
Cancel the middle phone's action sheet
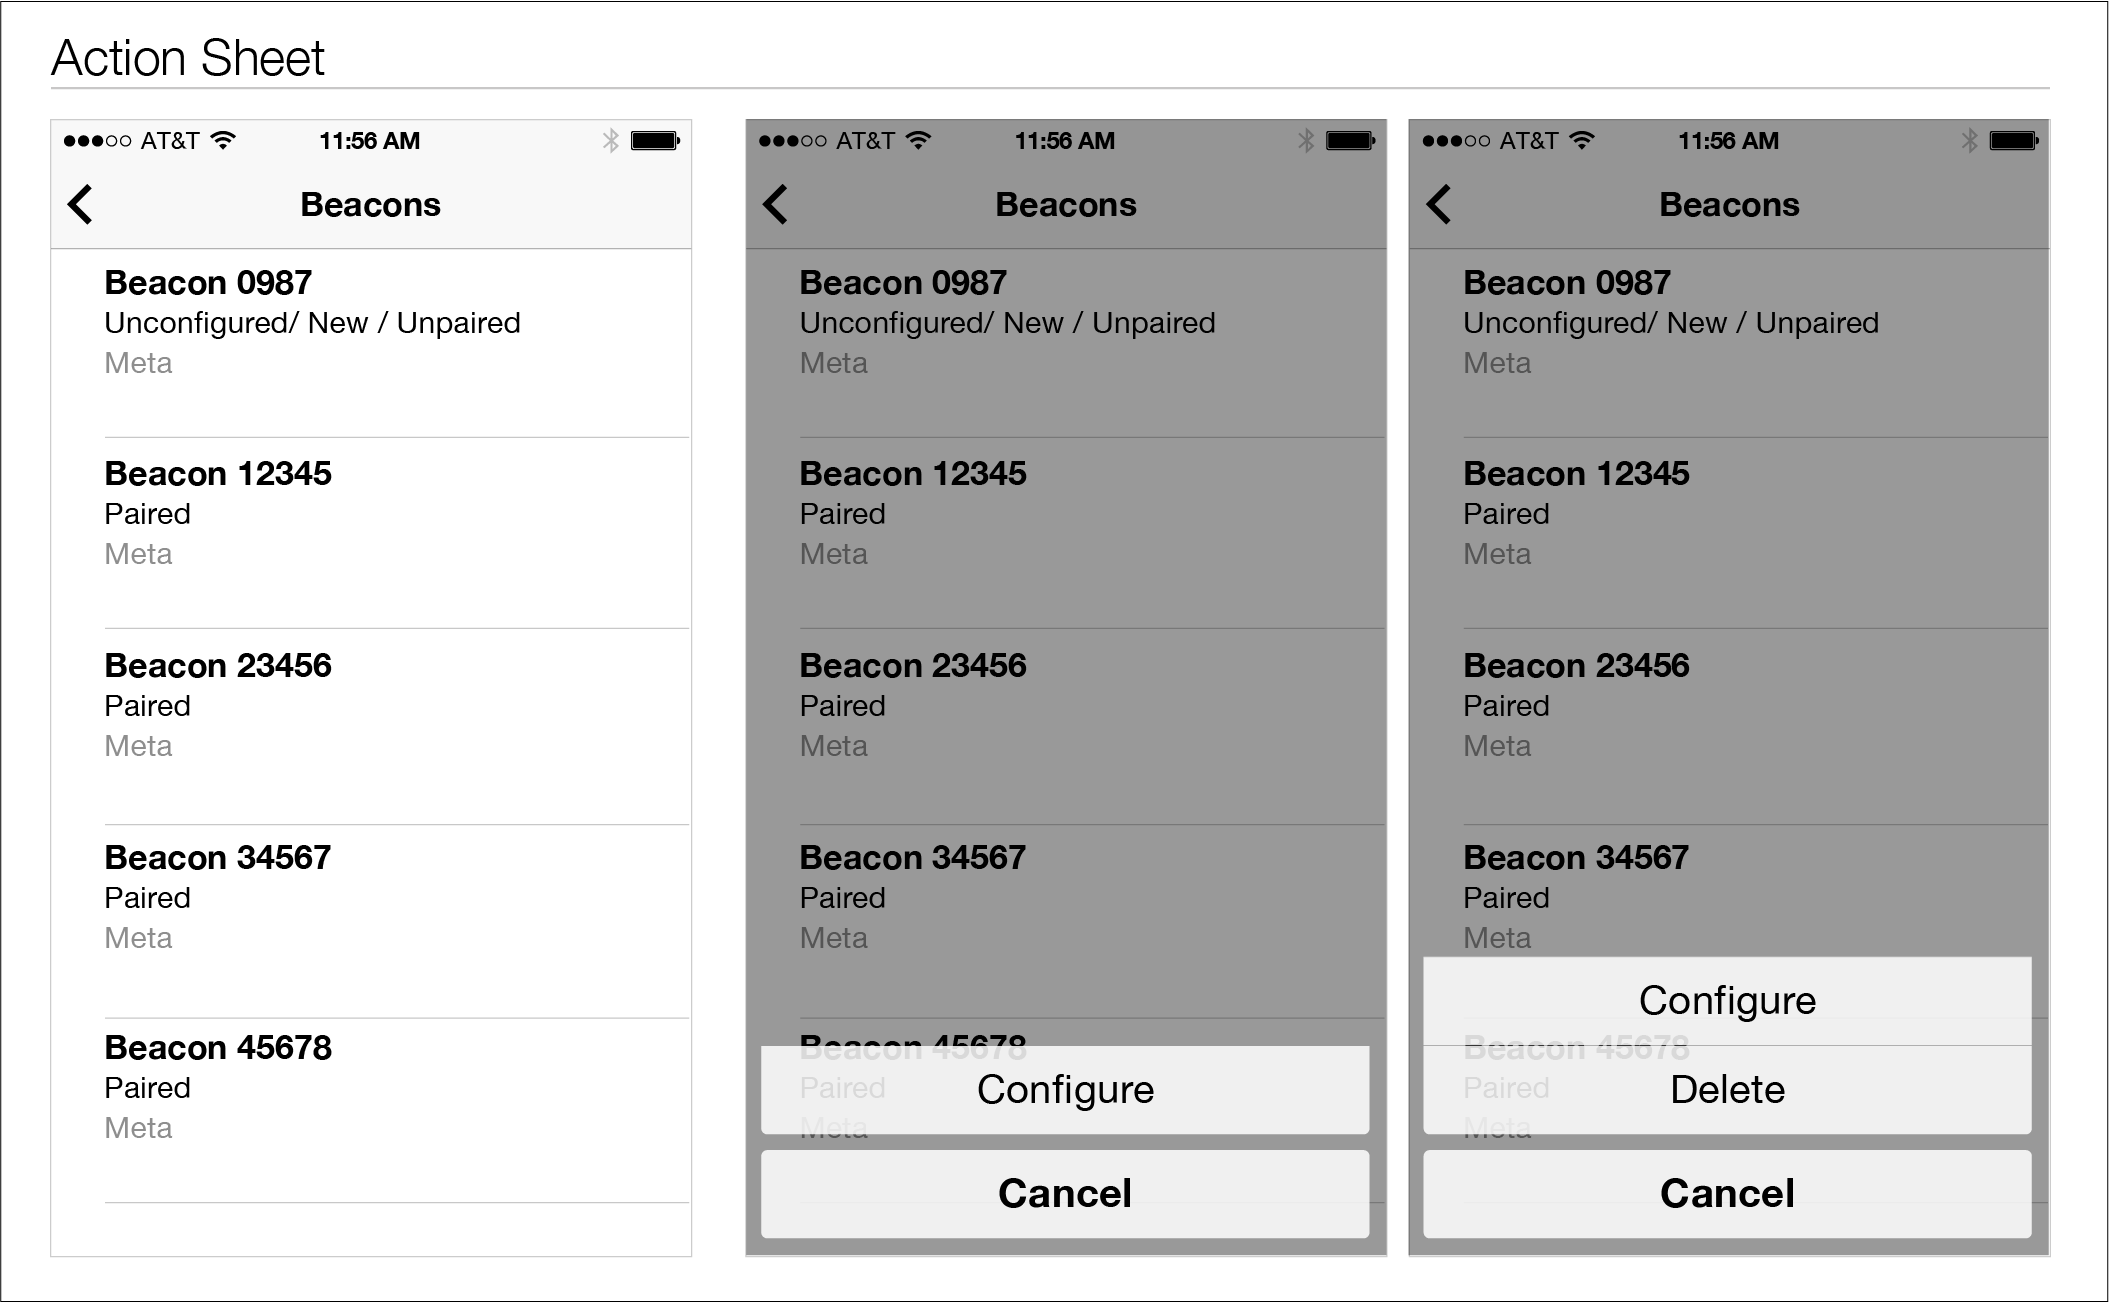(1065, 1194)
